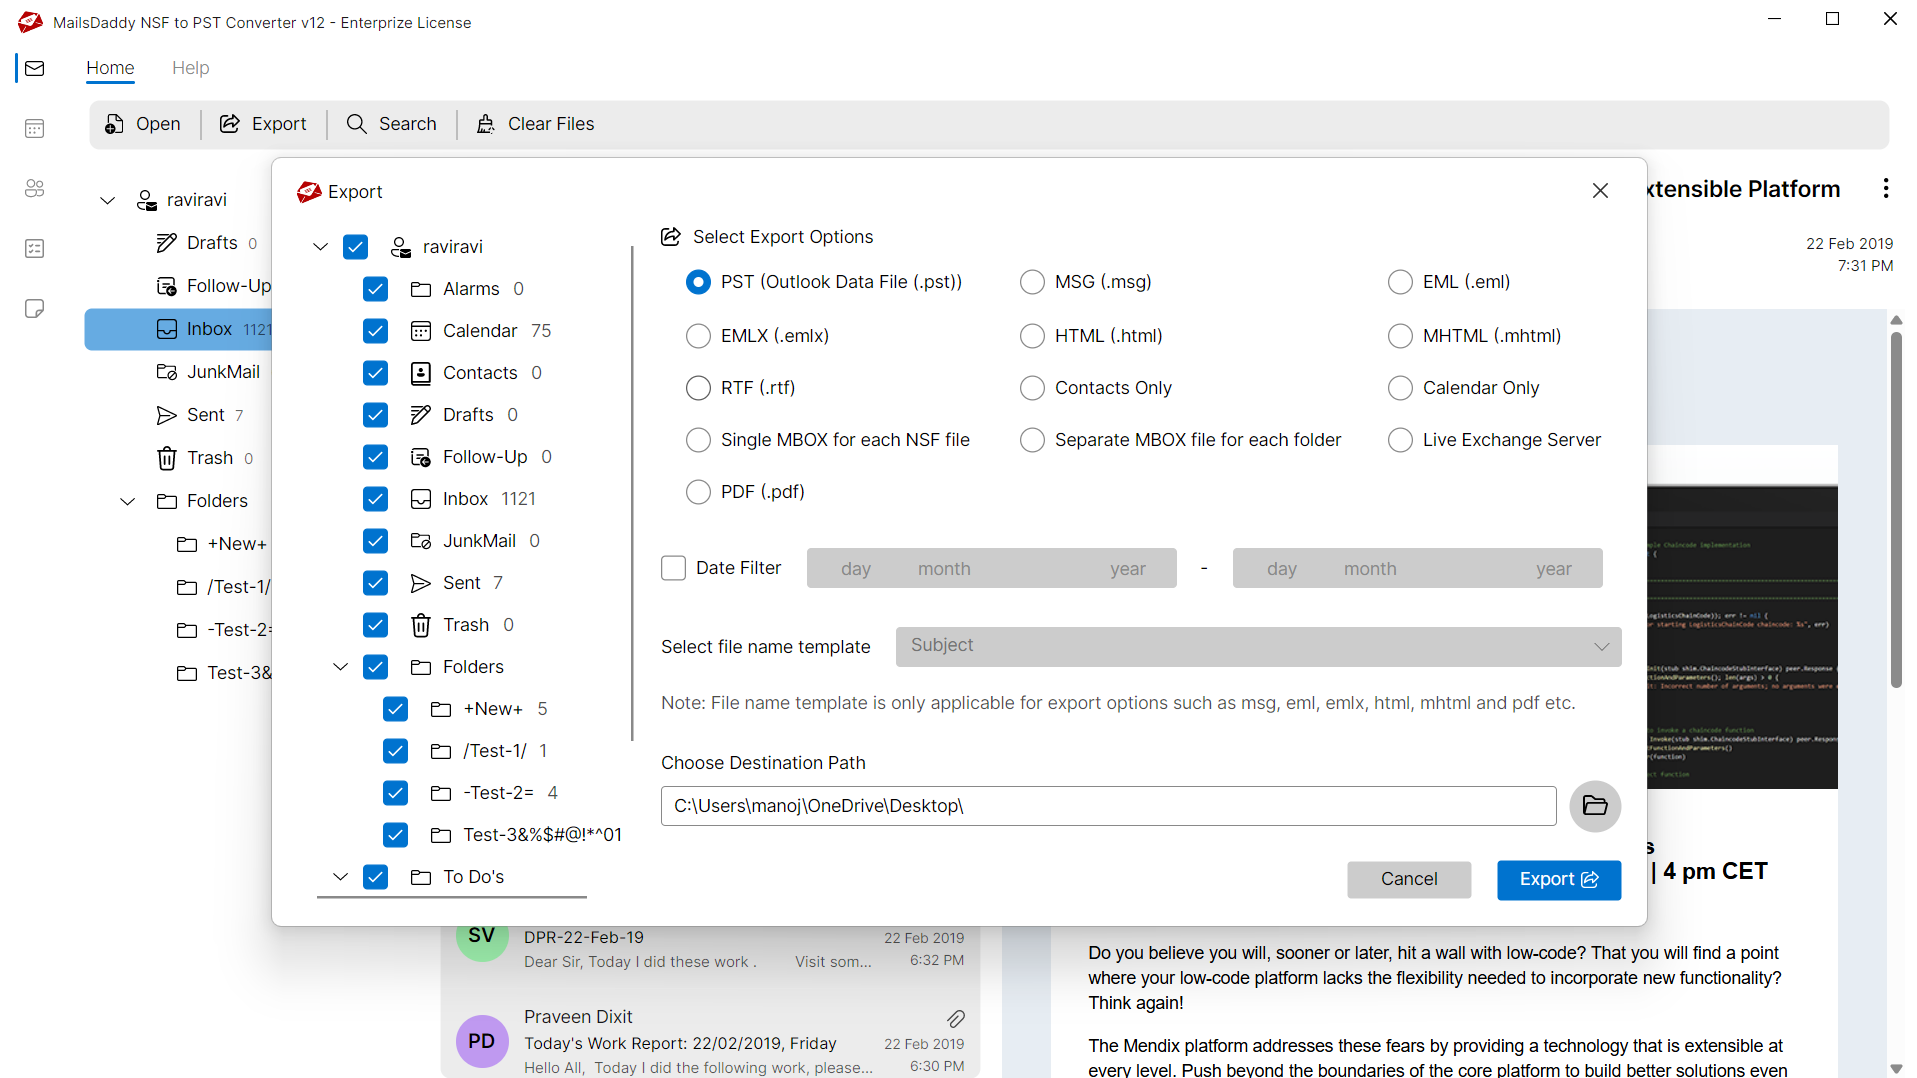Open the Mail view in the left sidebar

(x=35, y=68)
